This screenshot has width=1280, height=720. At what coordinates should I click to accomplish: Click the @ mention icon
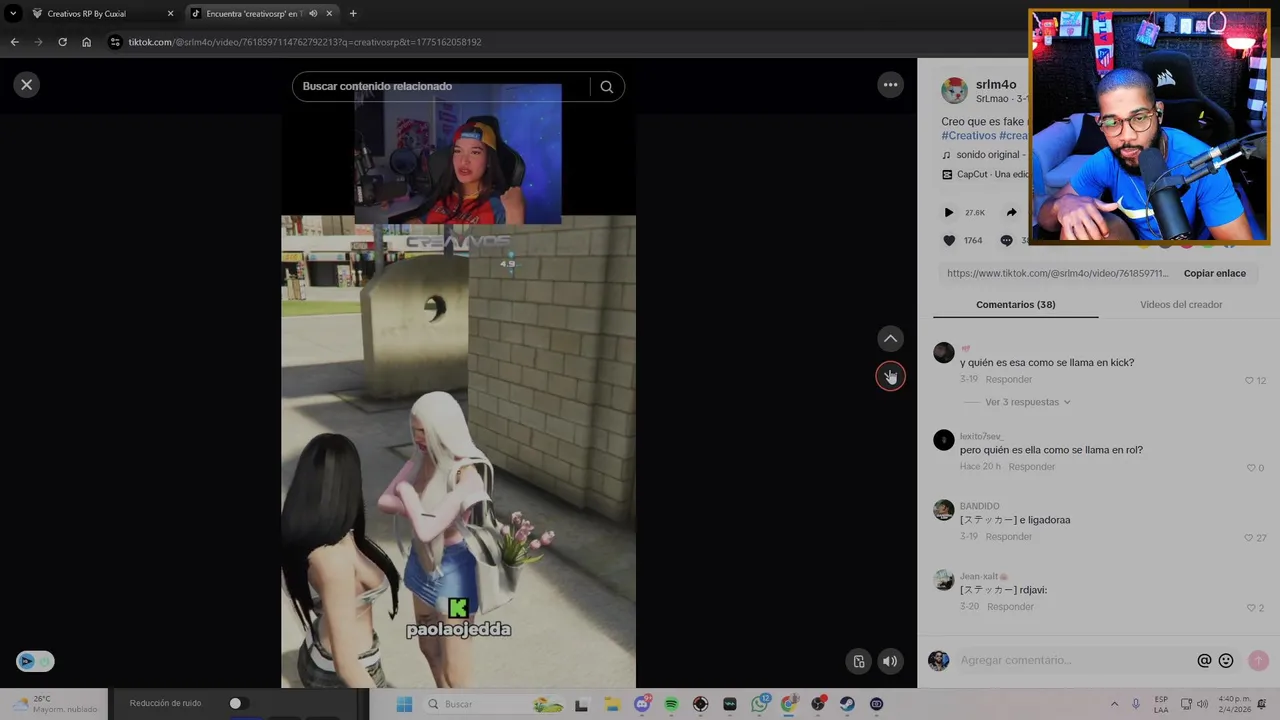1204,661
